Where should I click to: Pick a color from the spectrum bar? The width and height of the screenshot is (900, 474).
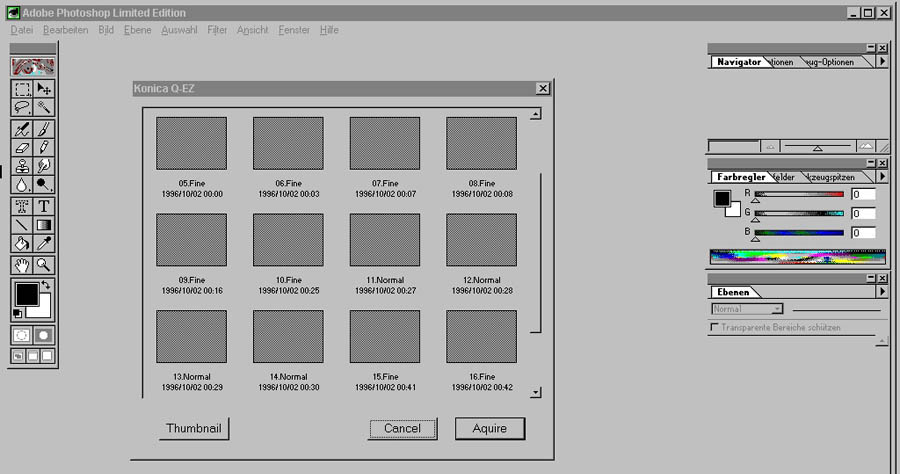pos(798,257)
